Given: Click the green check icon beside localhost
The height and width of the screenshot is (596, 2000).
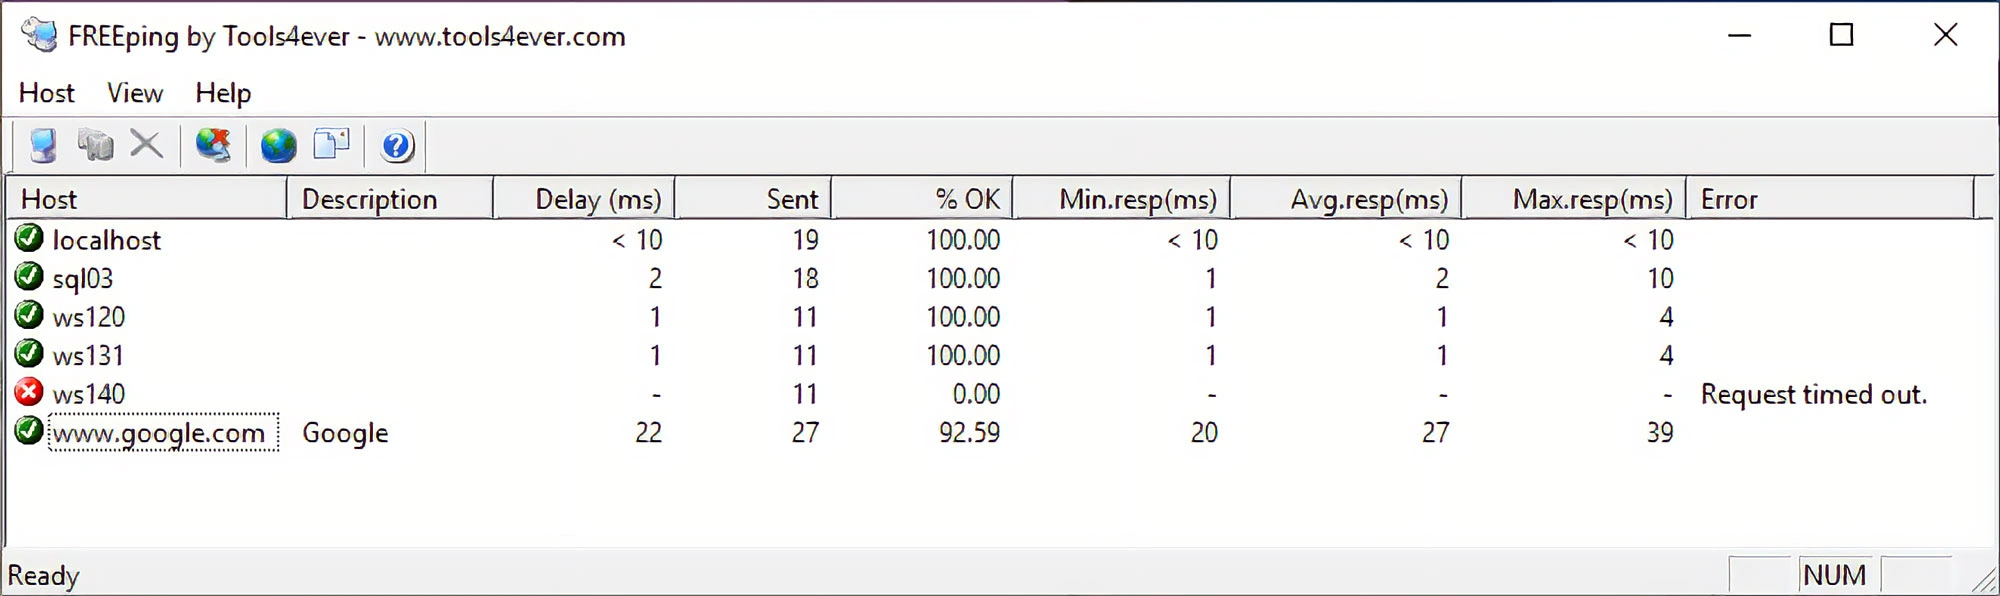Looking at the screenshot, I should click(x=29, y=238).
